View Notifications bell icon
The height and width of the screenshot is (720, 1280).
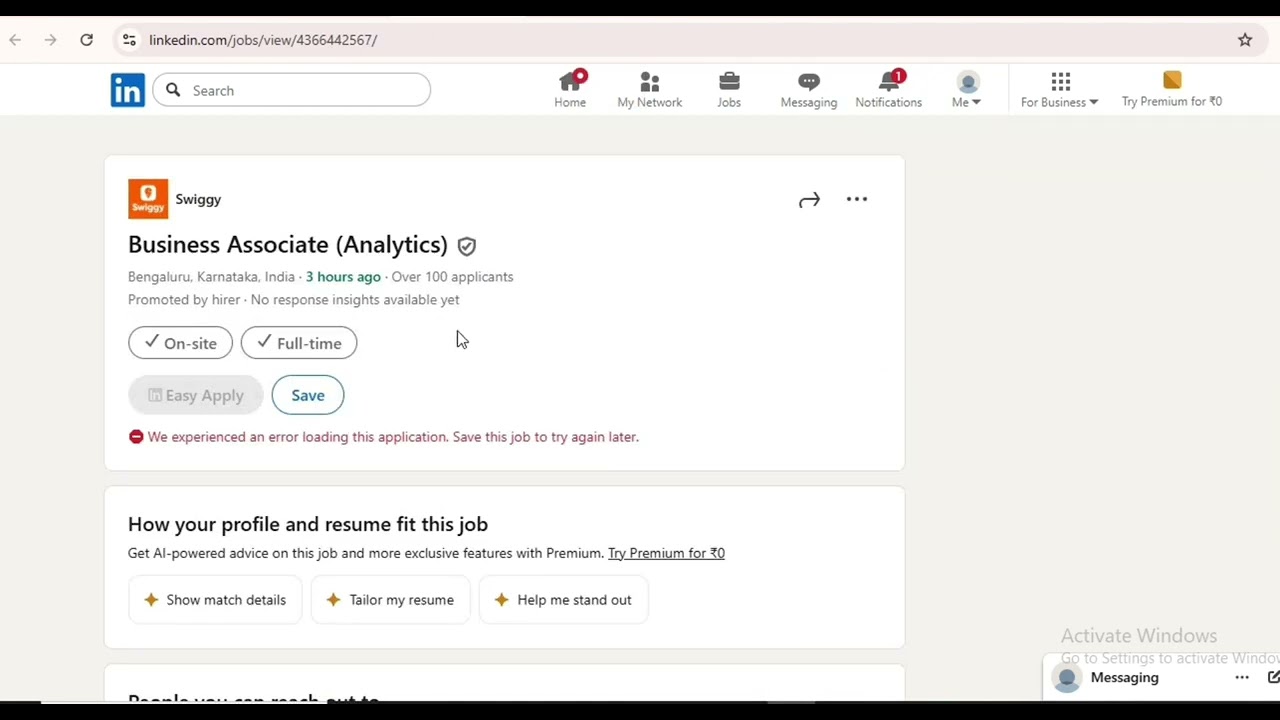[889, 89]
